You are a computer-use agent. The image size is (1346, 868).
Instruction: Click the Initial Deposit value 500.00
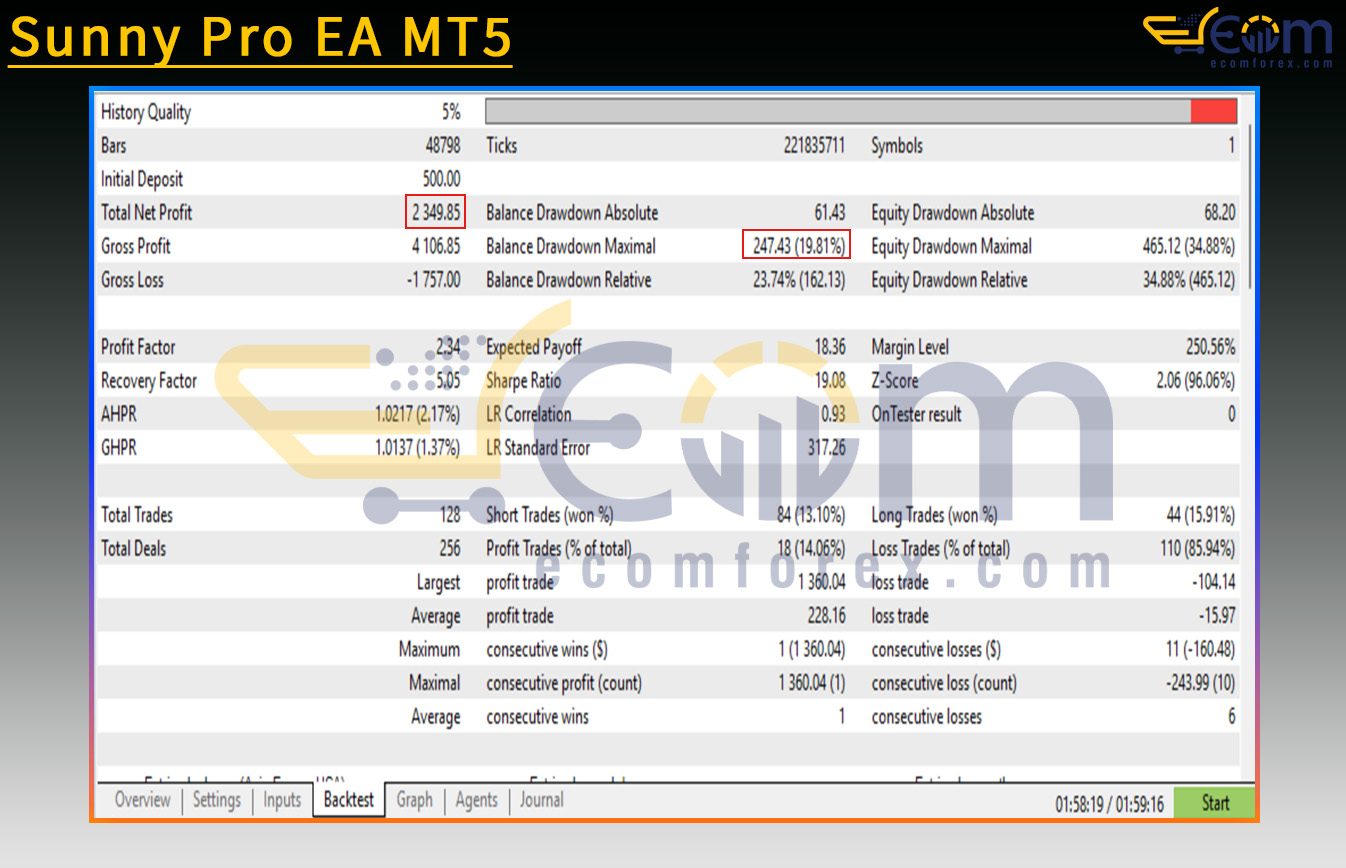click(x=442, y=180)
